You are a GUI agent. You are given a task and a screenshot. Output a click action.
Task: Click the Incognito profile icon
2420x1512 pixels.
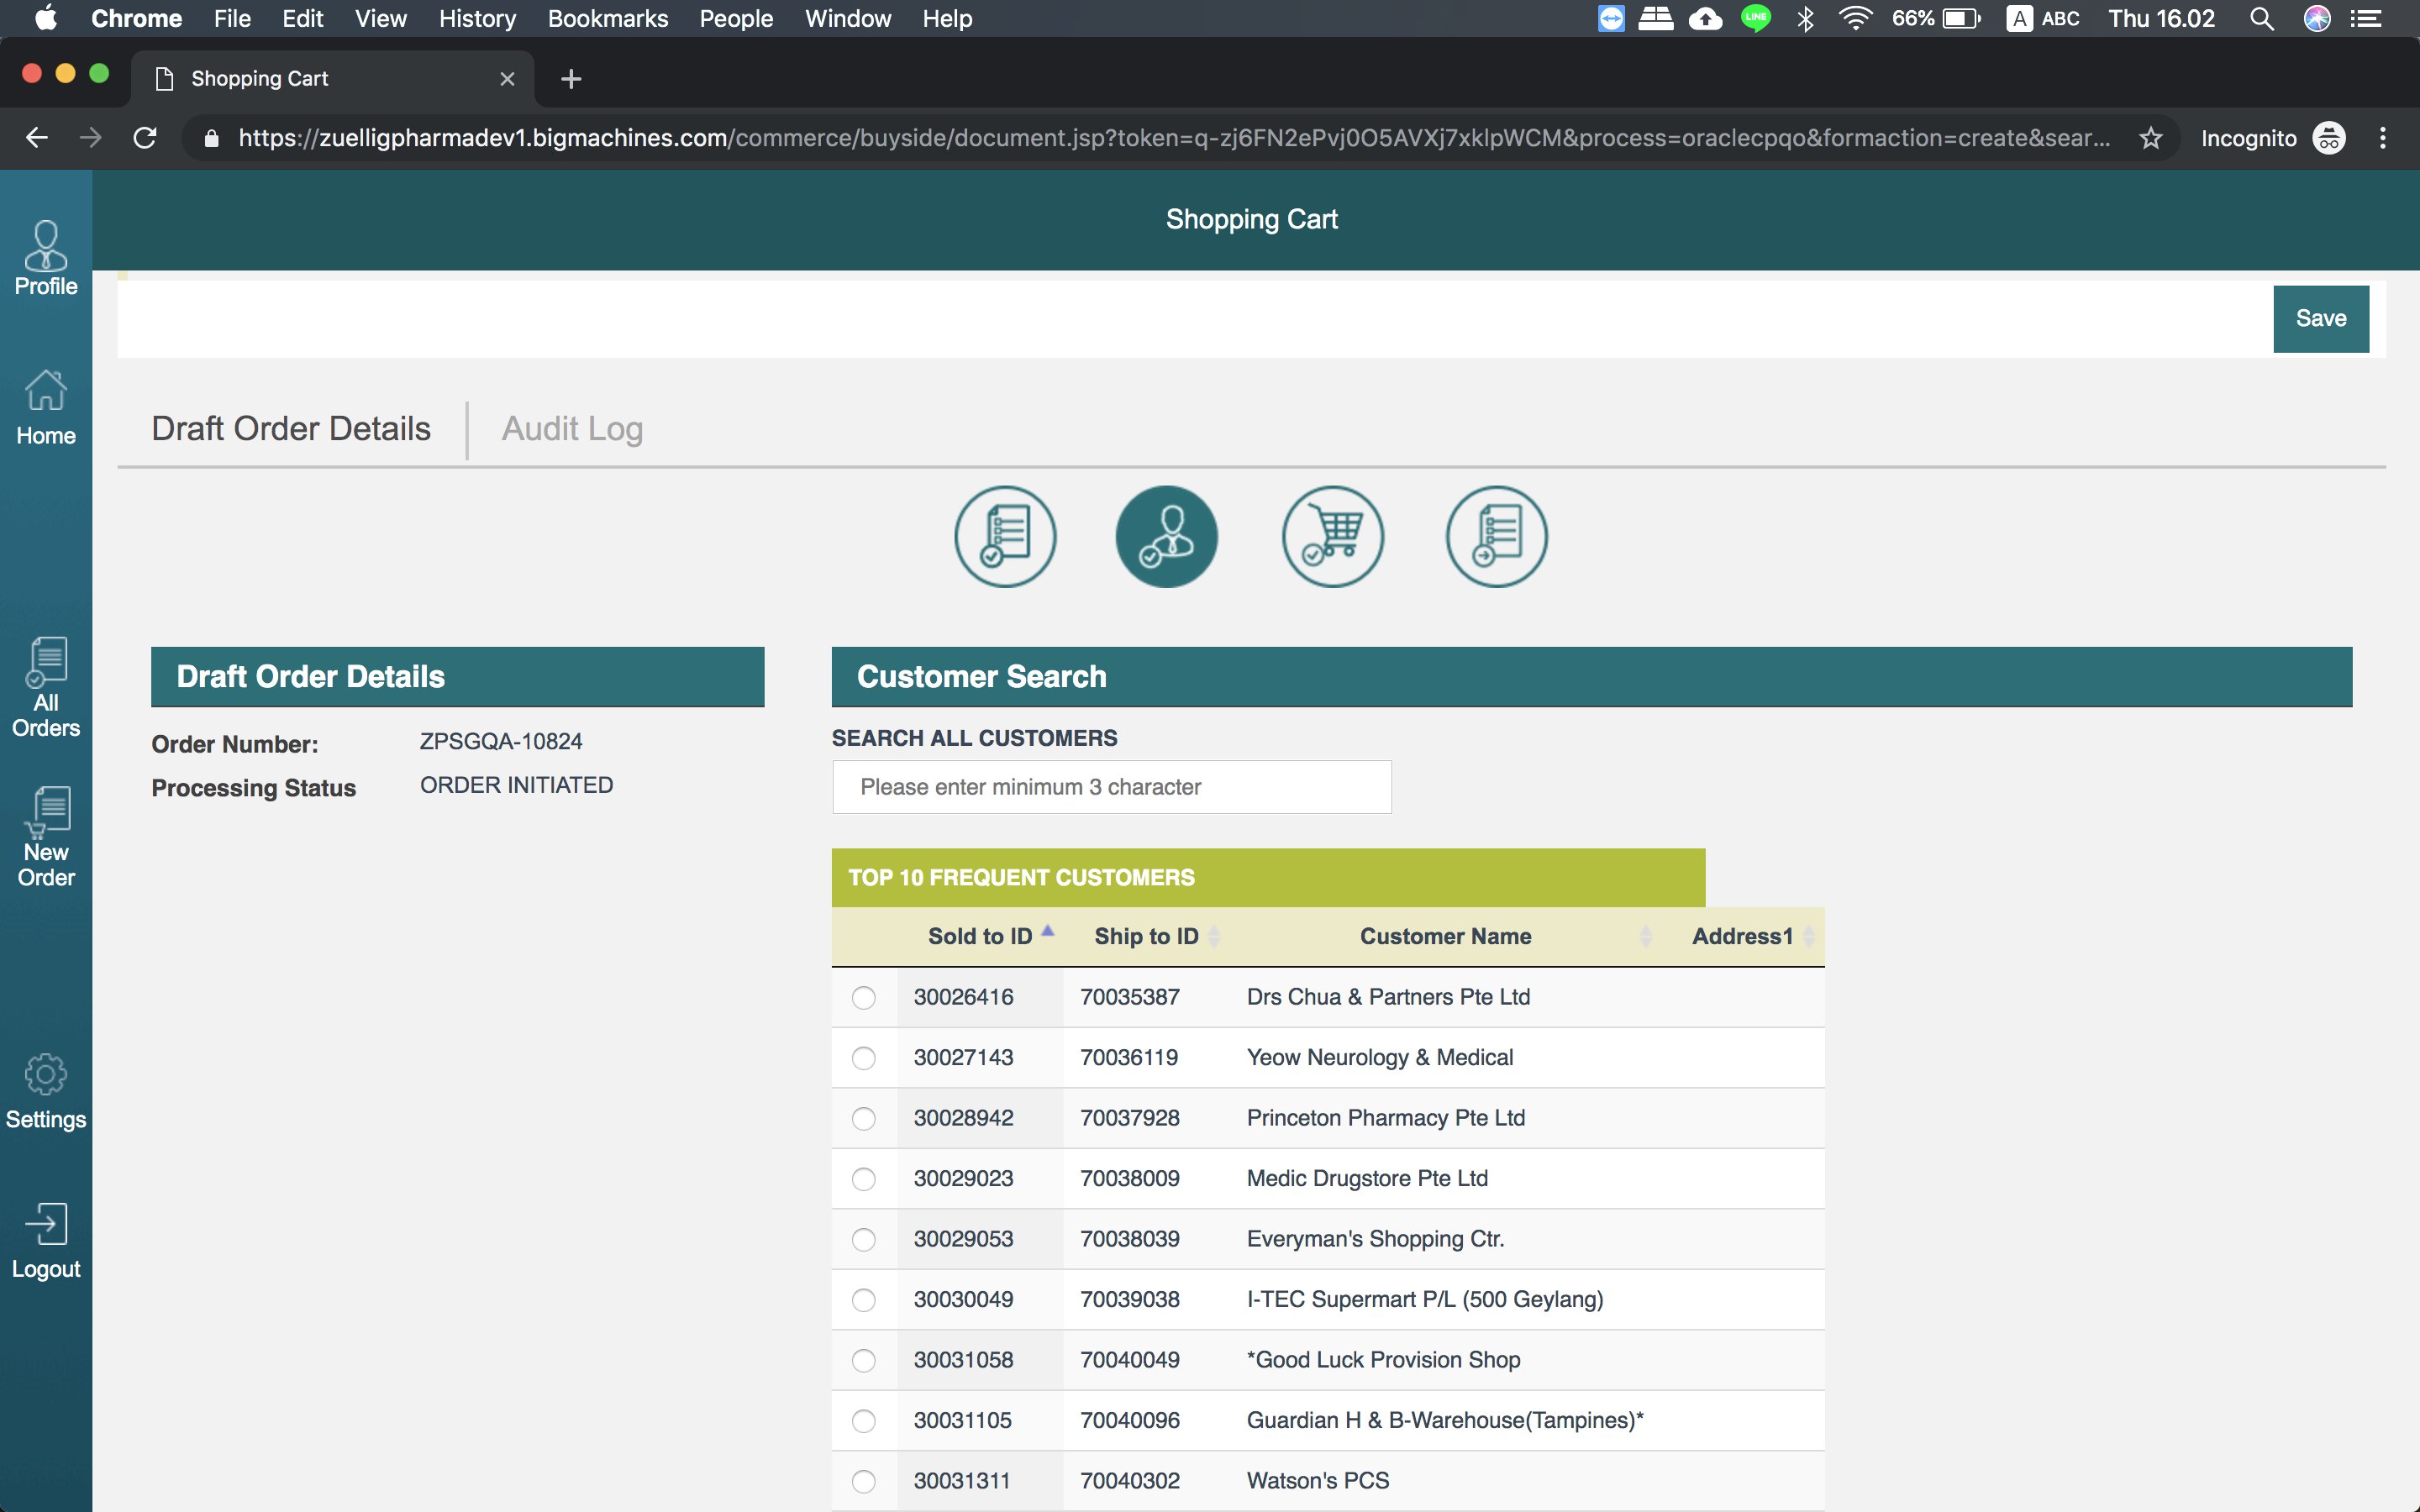tap(2329, 138)
